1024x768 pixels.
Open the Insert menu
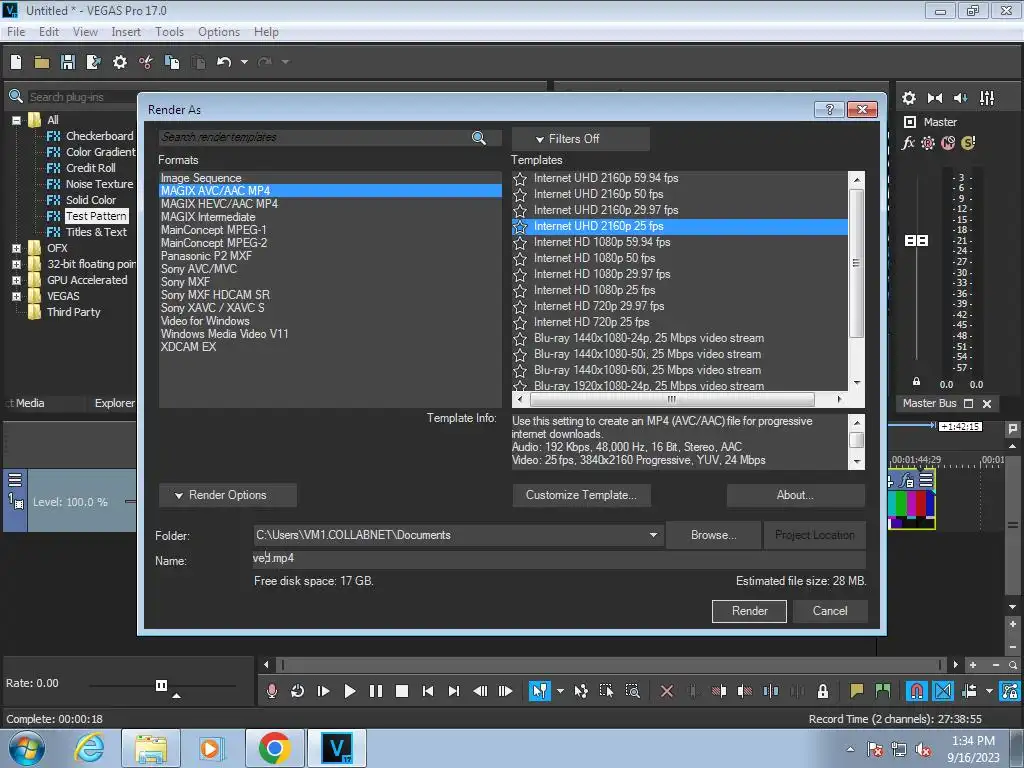pyautogui.click(x=126, y=31)
